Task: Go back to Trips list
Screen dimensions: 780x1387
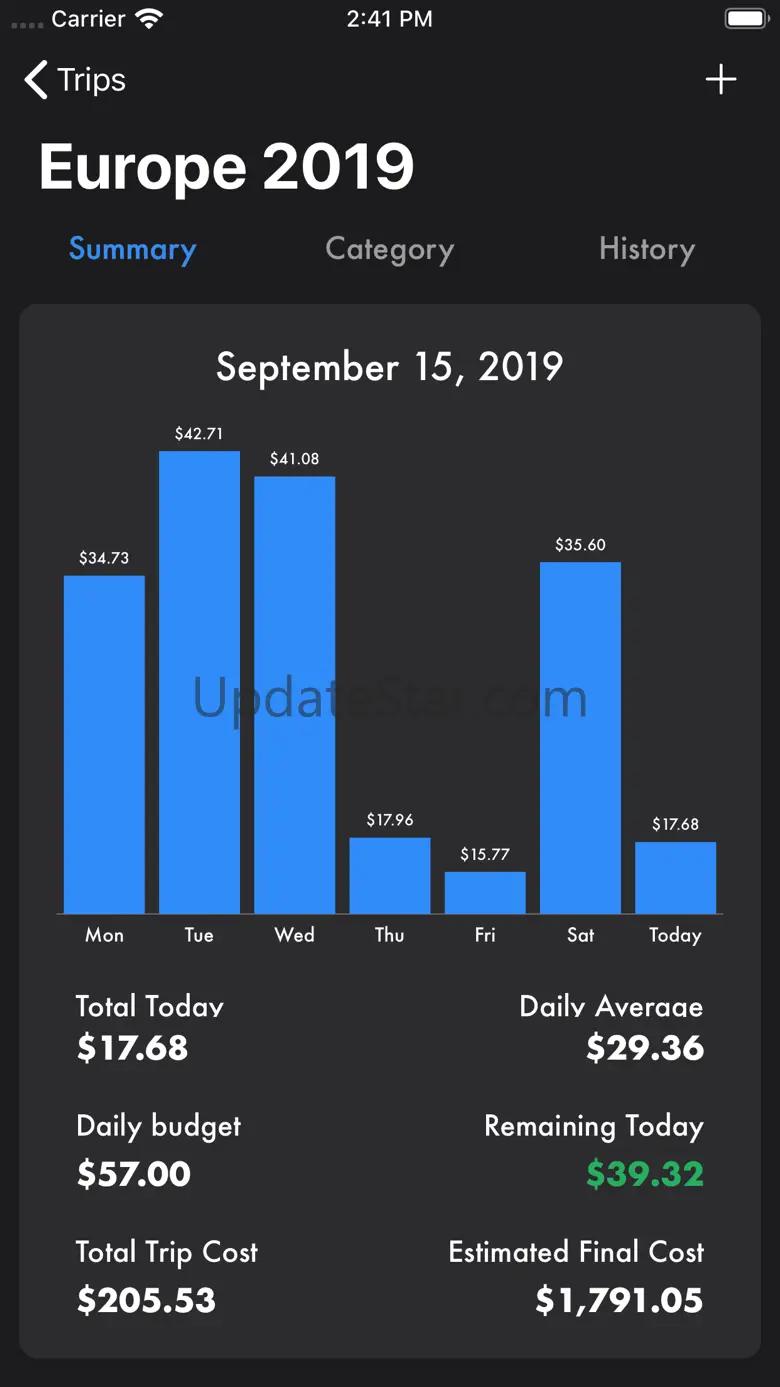Action: [x=91, y=80]
